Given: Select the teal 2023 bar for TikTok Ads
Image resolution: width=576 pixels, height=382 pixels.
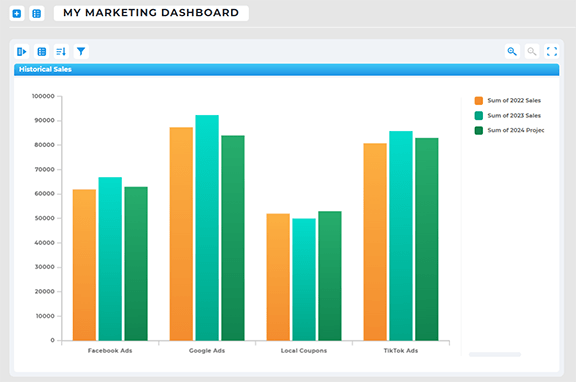Looking at the screenshot, I should 401,236.
